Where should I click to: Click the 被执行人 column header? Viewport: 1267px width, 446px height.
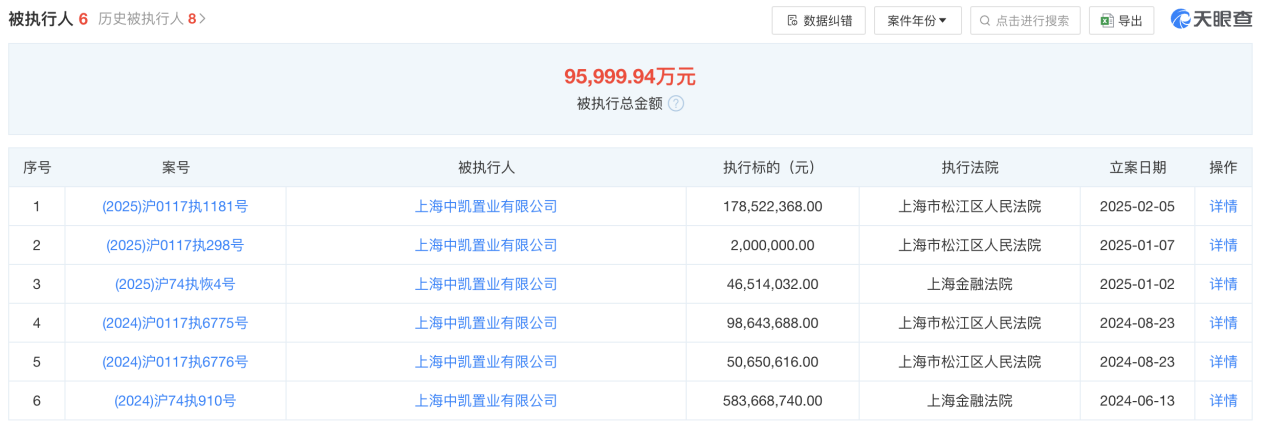point(486,167)
